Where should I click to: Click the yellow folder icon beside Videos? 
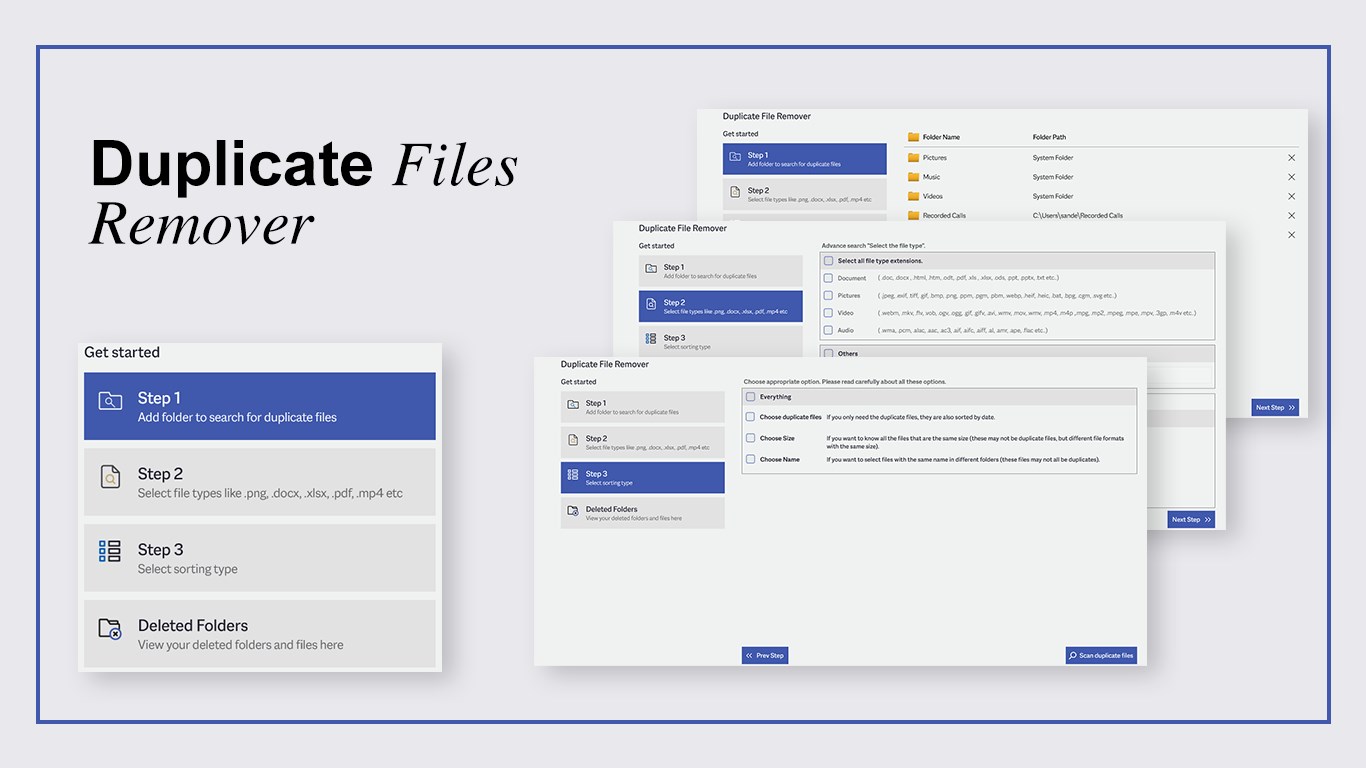[913, 196]
